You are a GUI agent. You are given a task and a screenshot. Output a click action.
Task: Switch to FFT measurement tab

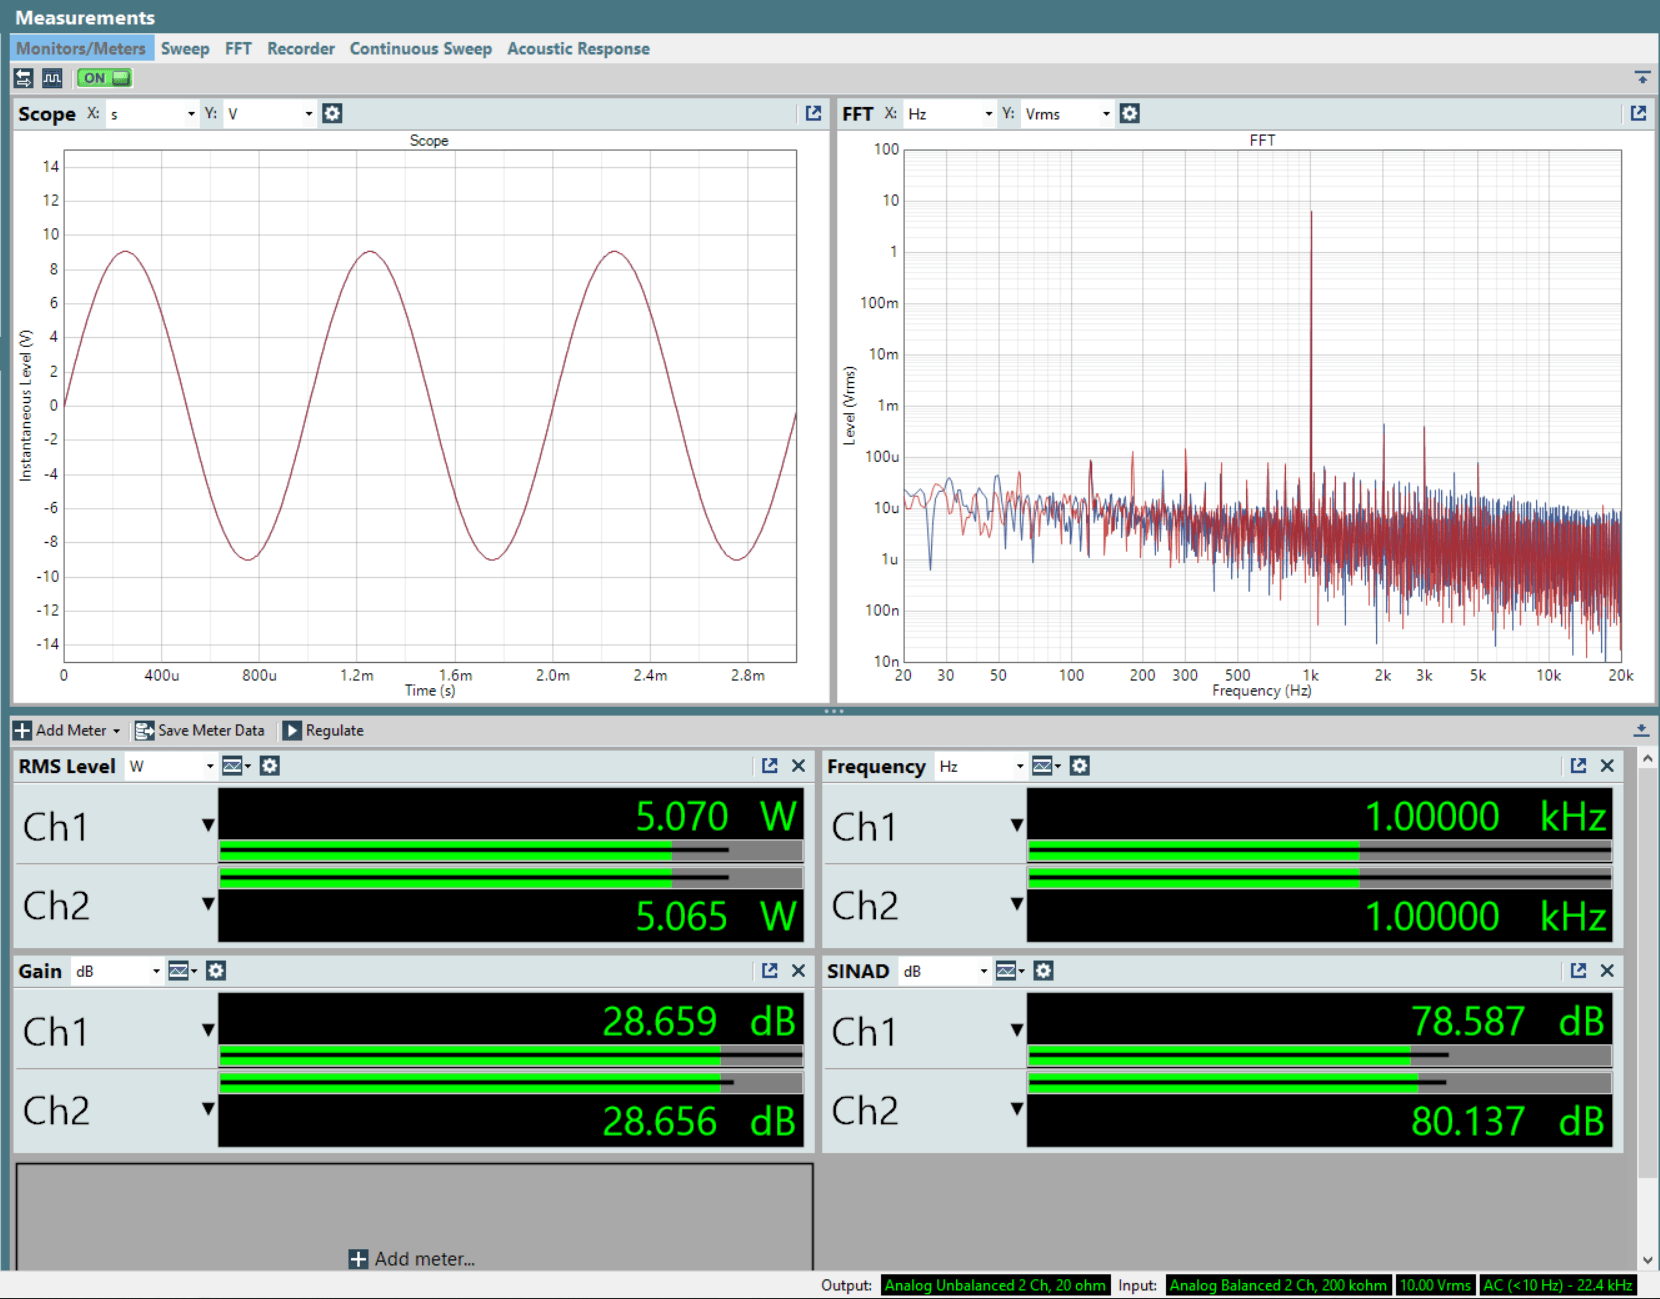(x=238, y=48)
